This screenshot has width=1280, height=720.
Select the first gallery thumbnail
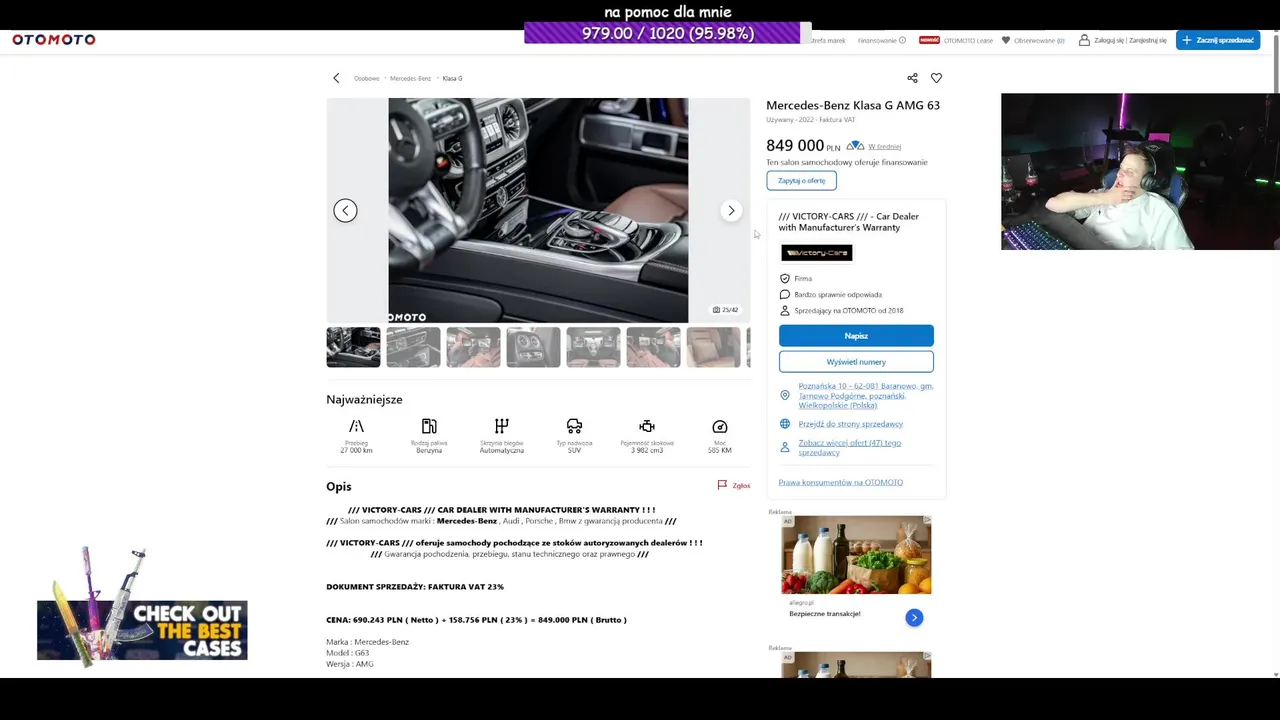click(353, 347)
